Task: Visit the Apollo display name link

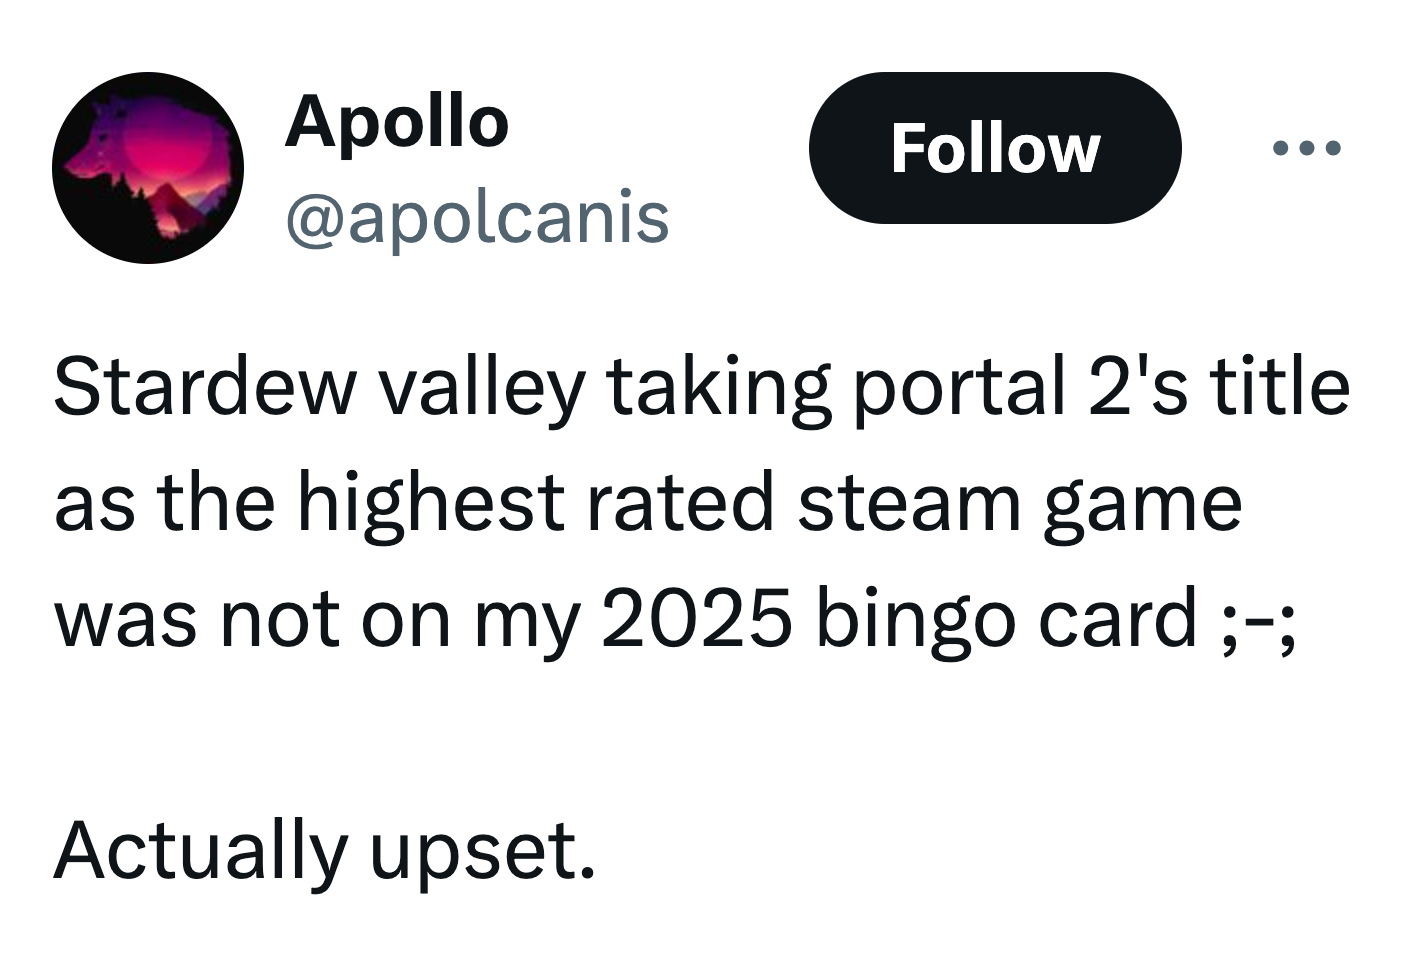Action: tap(397, 122)
